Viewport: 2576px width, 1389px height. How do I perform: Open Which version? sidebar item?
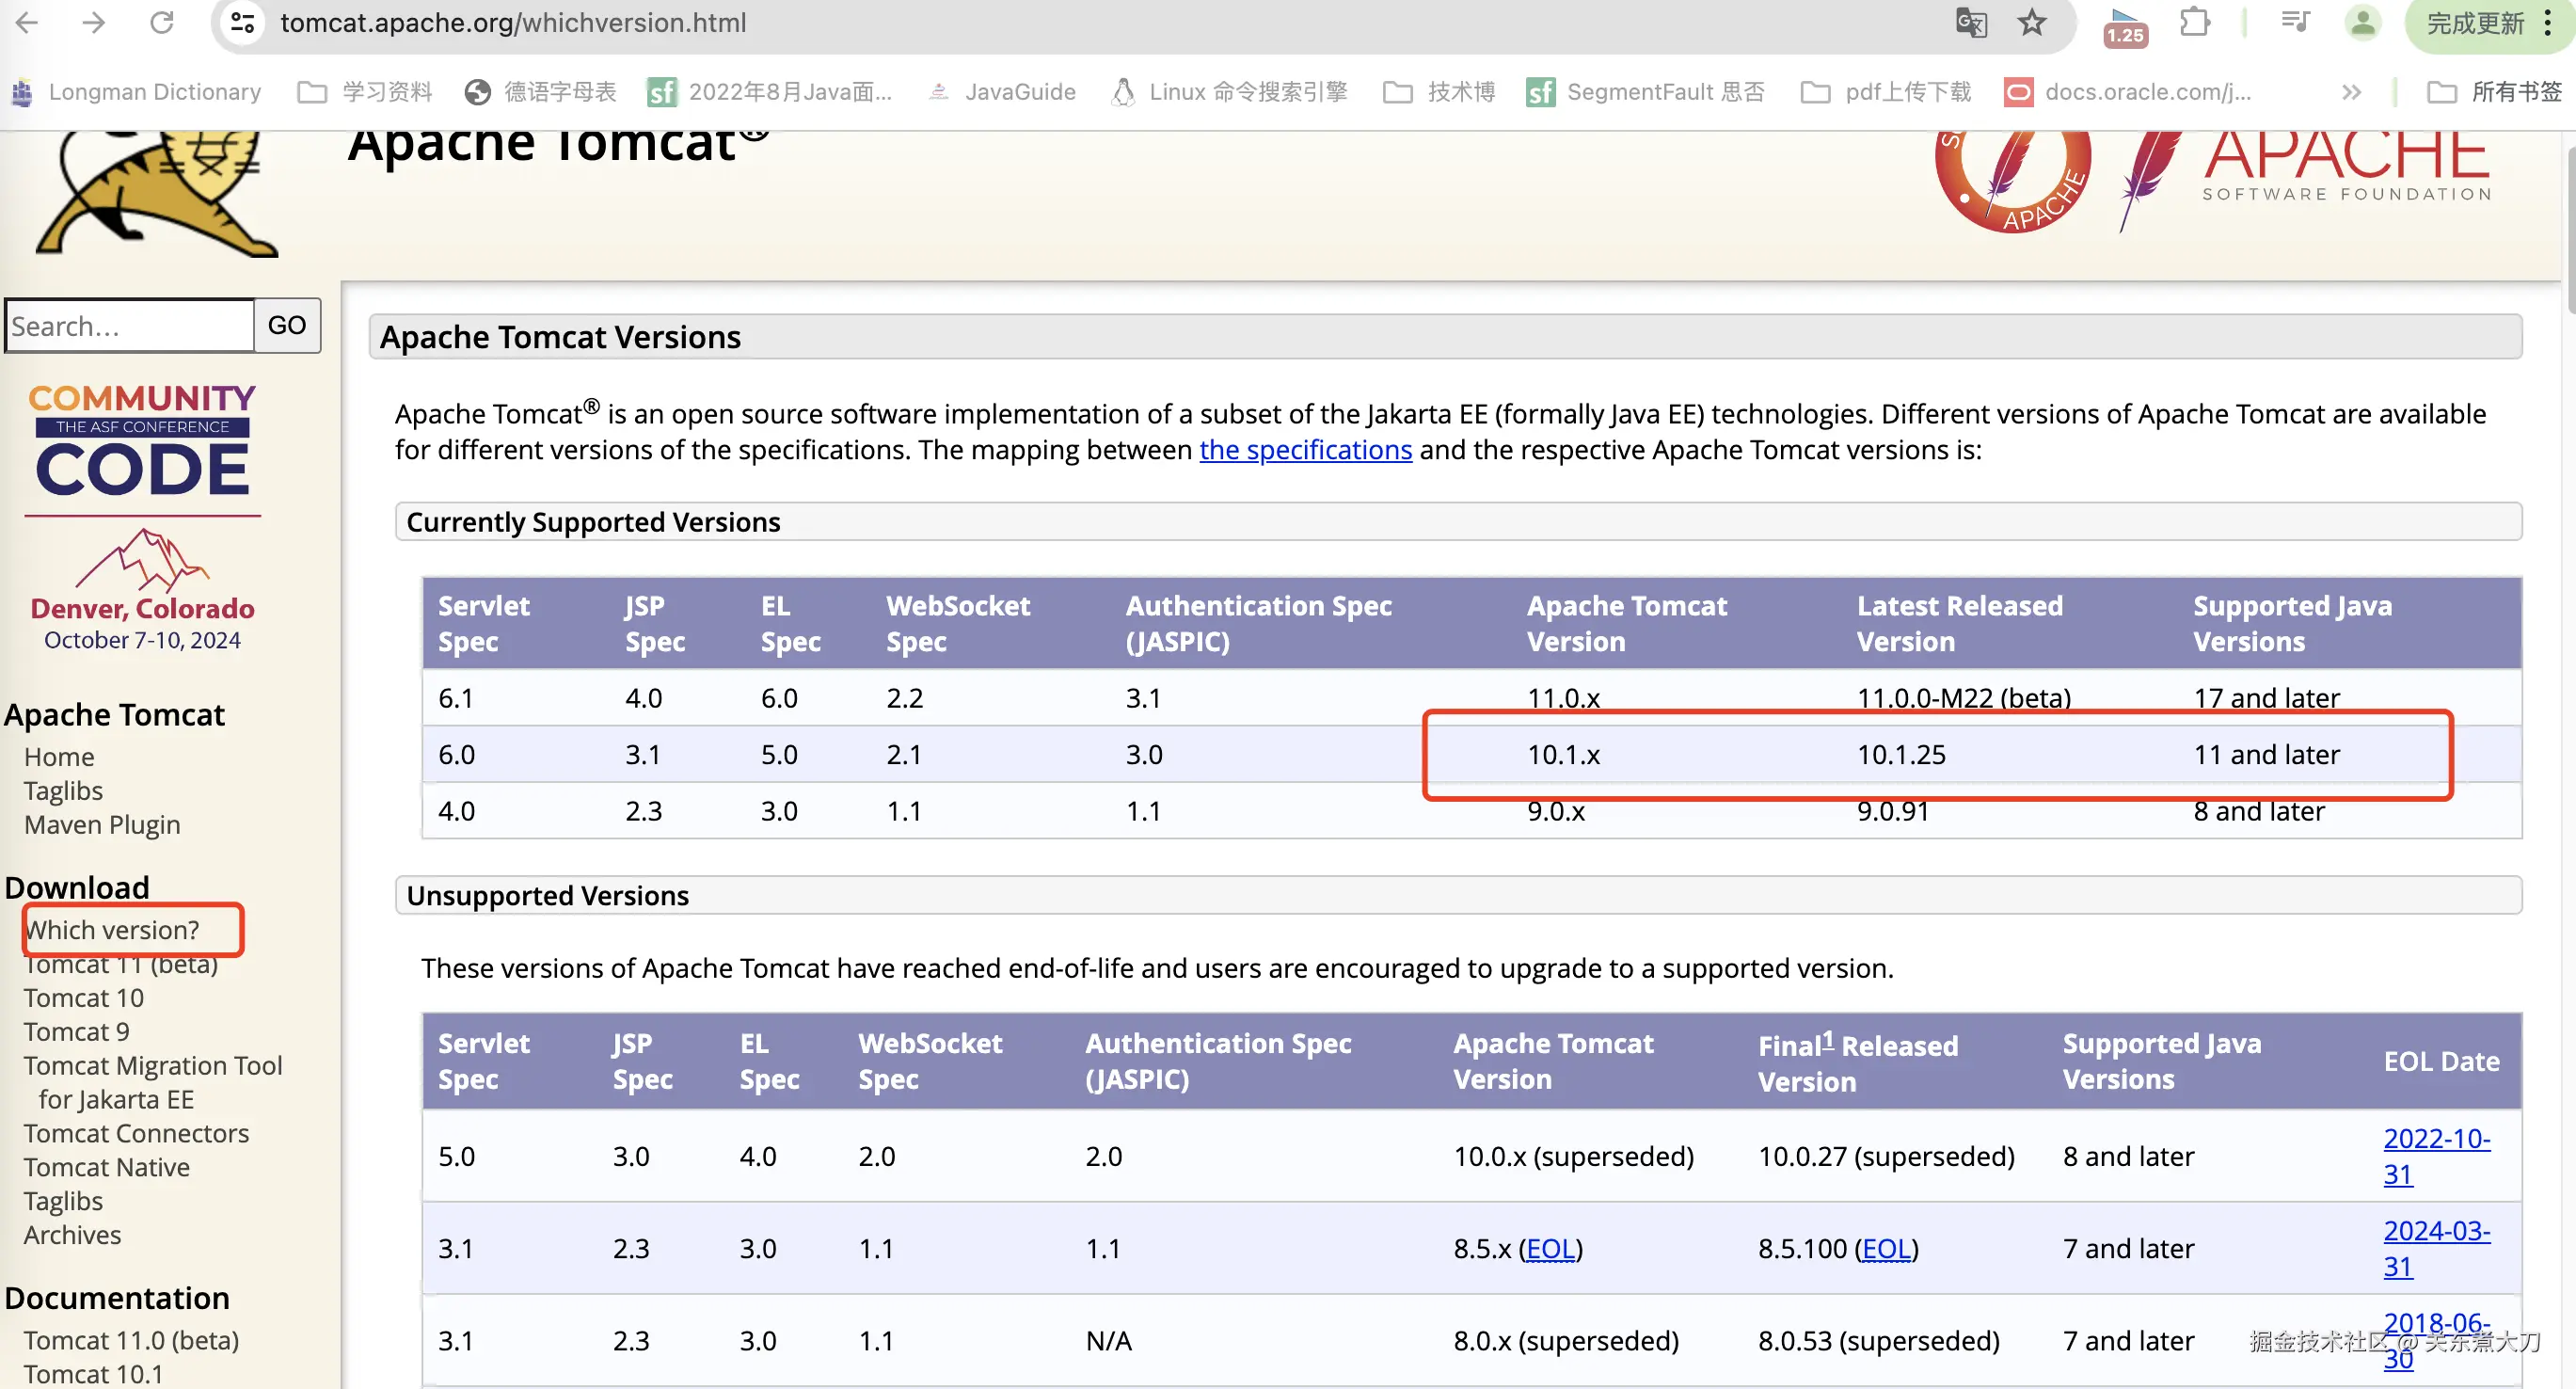pos(112,929)
